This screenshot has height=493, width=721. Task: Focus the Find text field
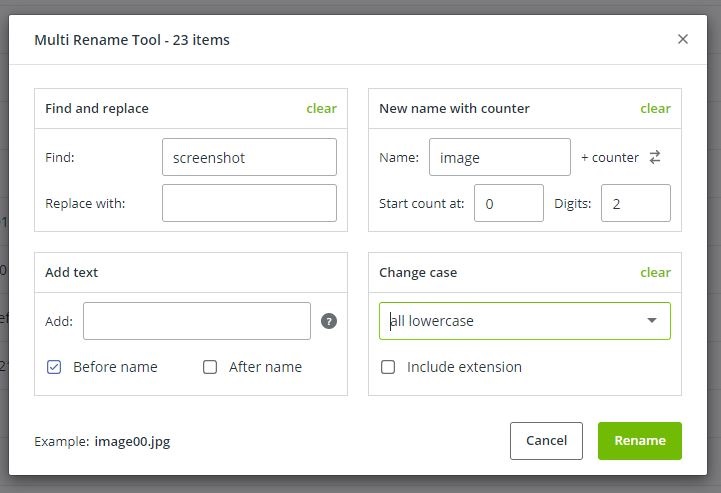(249, 157)
